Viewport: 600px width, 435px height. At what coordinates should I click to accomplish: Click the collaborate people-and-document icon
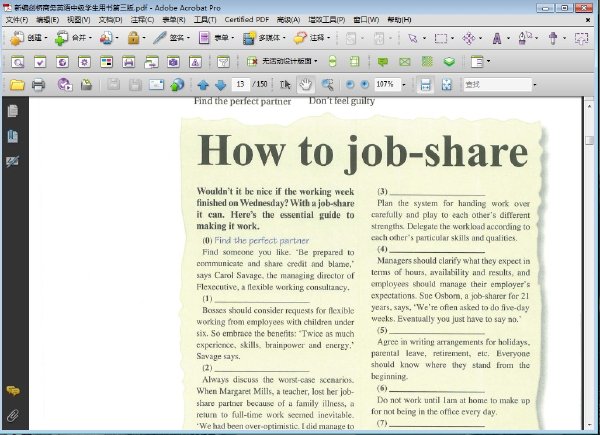pyautogui.click(x=108, y=38)
